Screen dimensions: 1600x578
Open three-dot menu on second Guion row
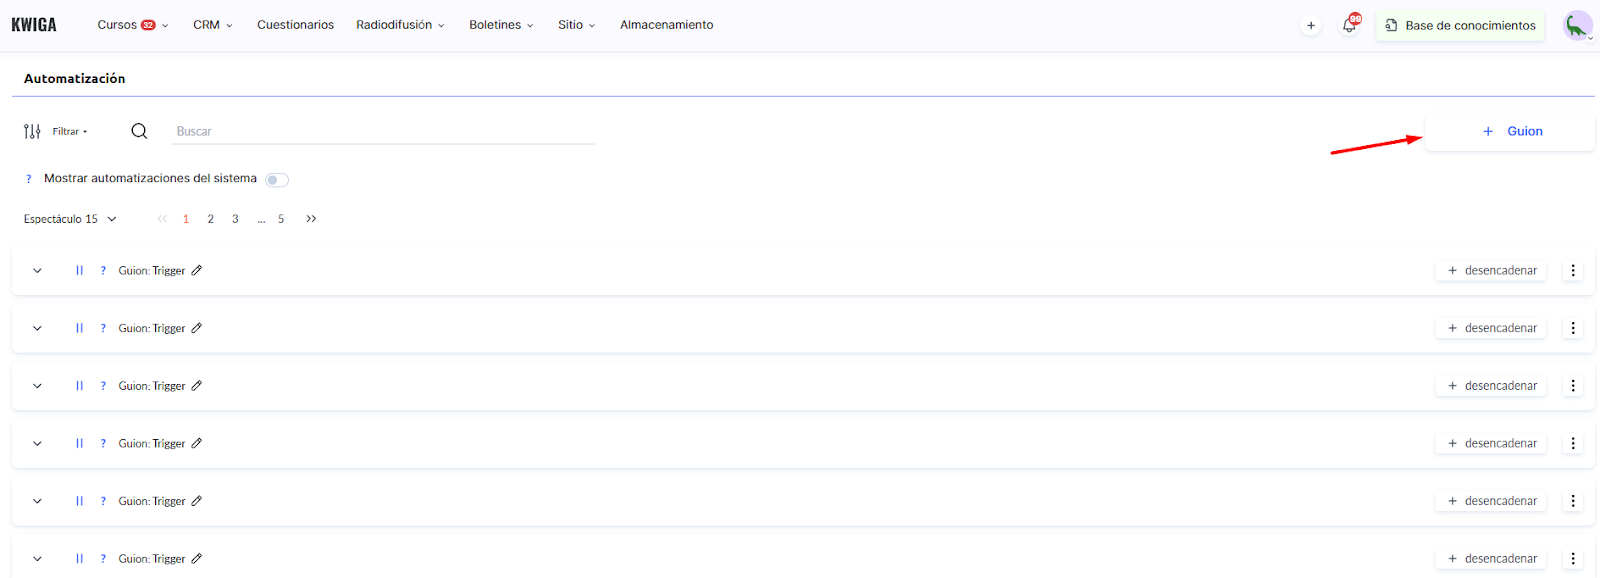click(x=1572, y=328)
